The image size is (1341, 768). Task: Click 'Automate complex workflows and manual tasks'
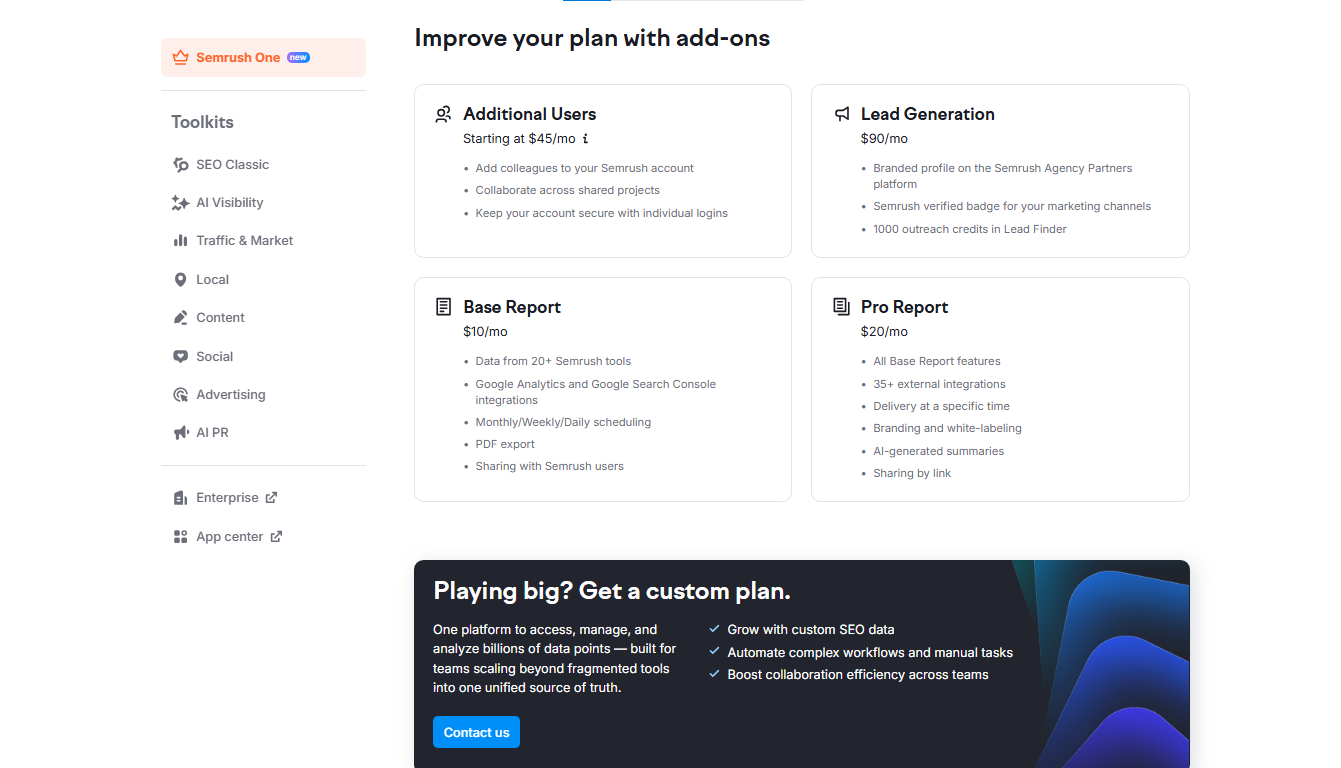[x=870, y=652]
